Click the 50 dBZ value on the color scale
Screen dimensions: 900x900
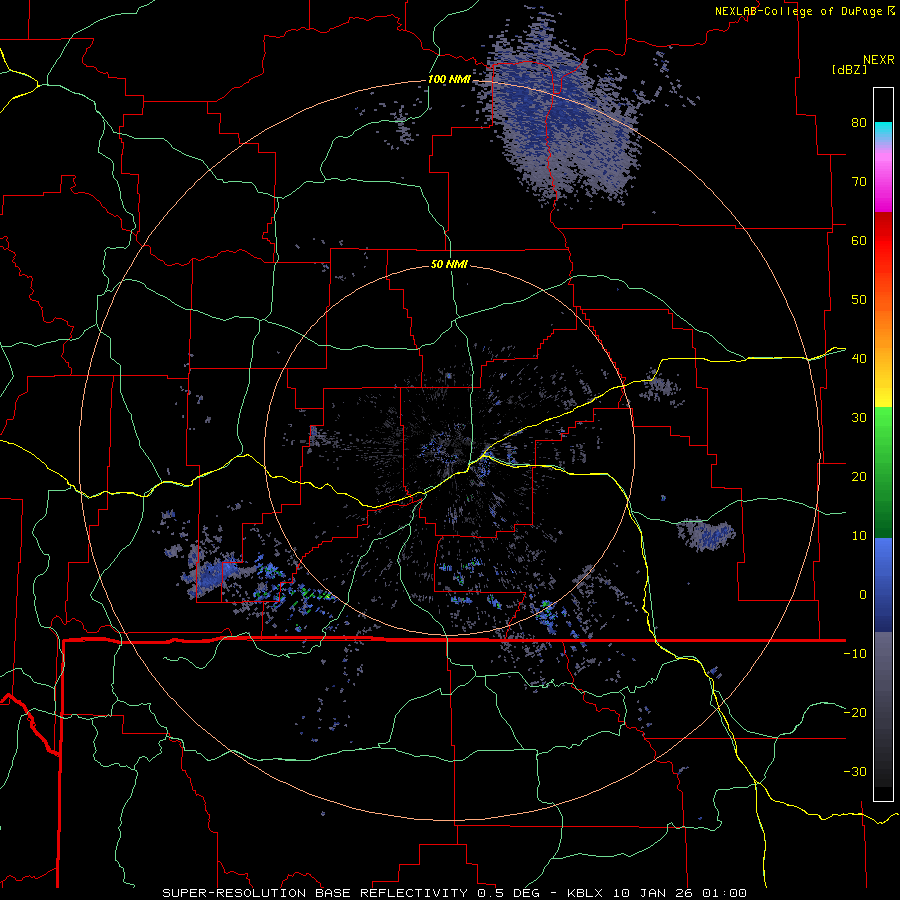859,300
